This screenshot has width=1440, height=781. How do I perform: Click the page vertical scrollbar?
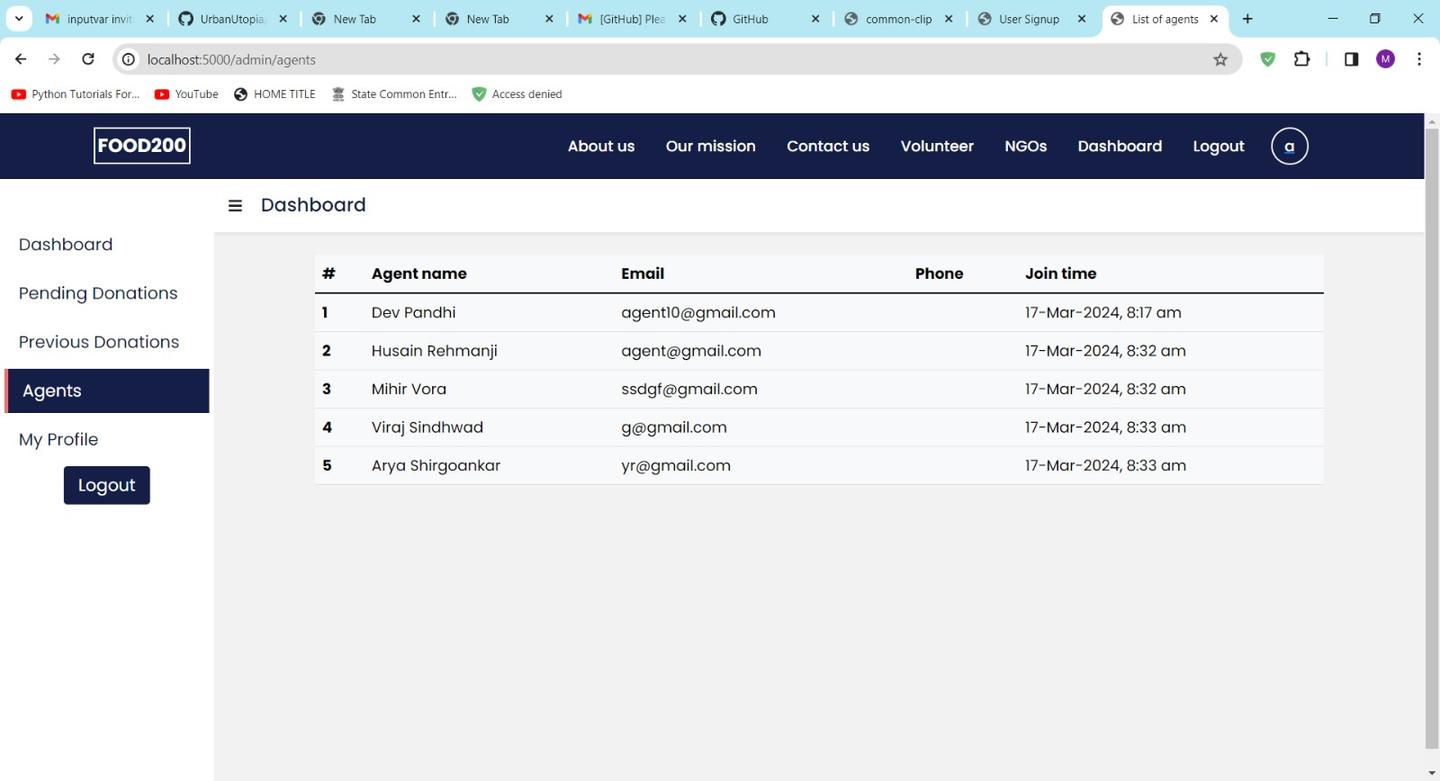pyautogui.click(x=1432, y=440)
